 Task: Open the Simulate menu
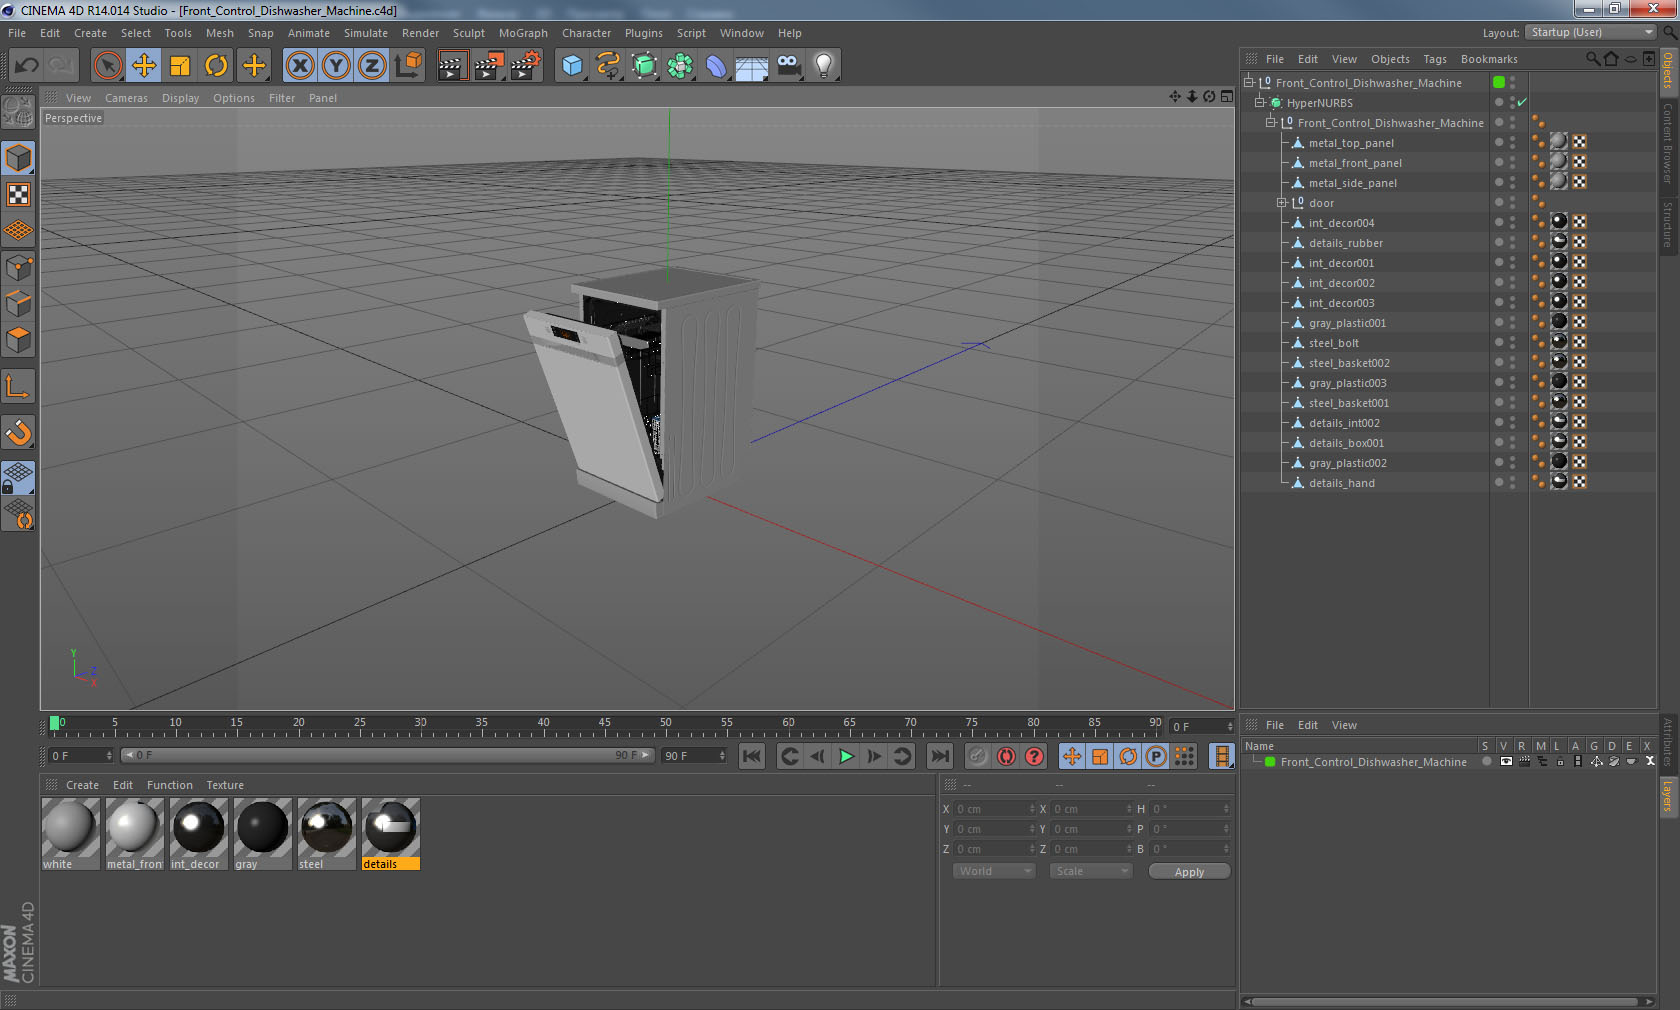(x=366, y=33)
